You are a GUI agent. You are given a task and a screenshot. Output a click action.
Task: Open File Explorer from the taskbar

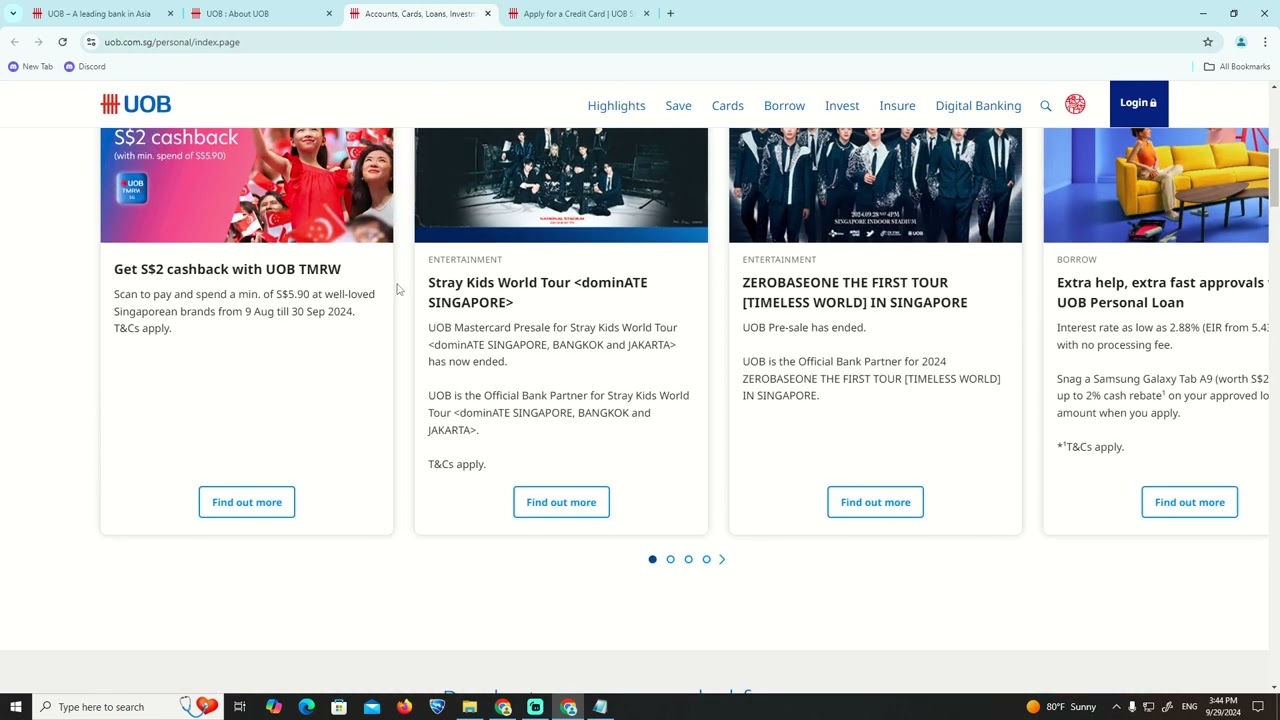point(470,707)
